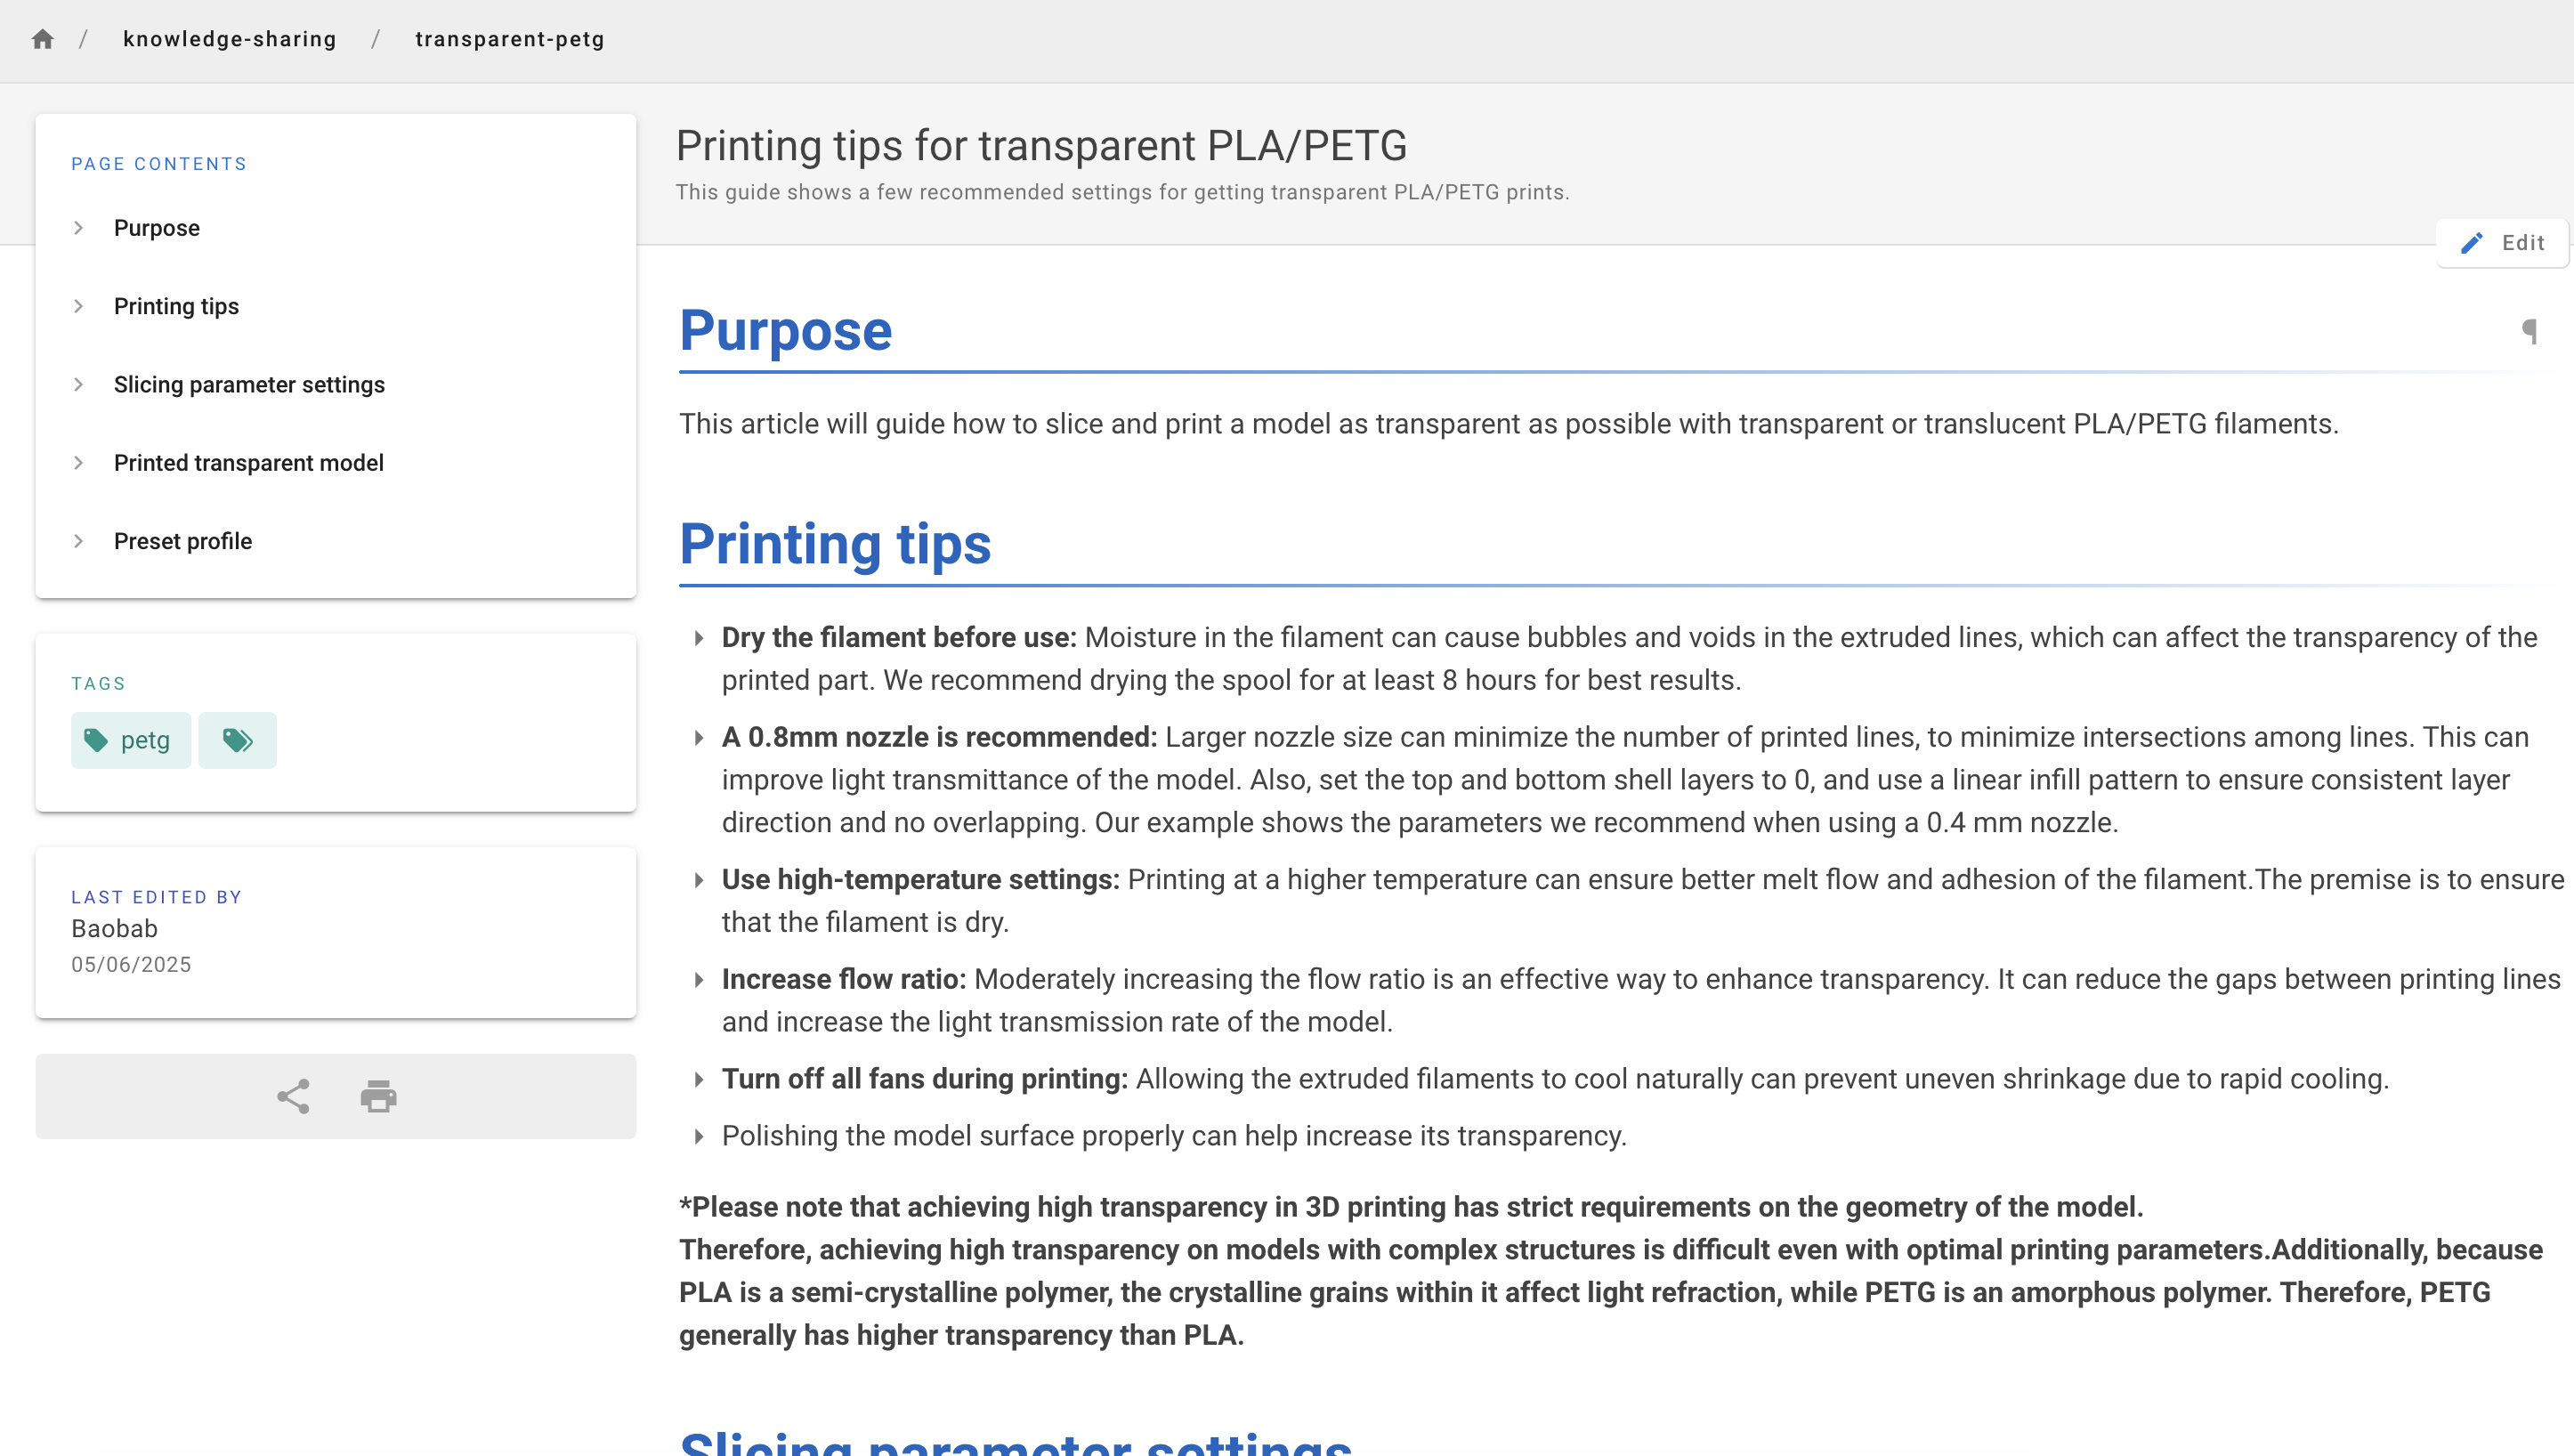Expand the Printing tips contents chevron
The height and width of the screenshot is (1456, 2574).
pyautogui.click(x=78, y=306)
